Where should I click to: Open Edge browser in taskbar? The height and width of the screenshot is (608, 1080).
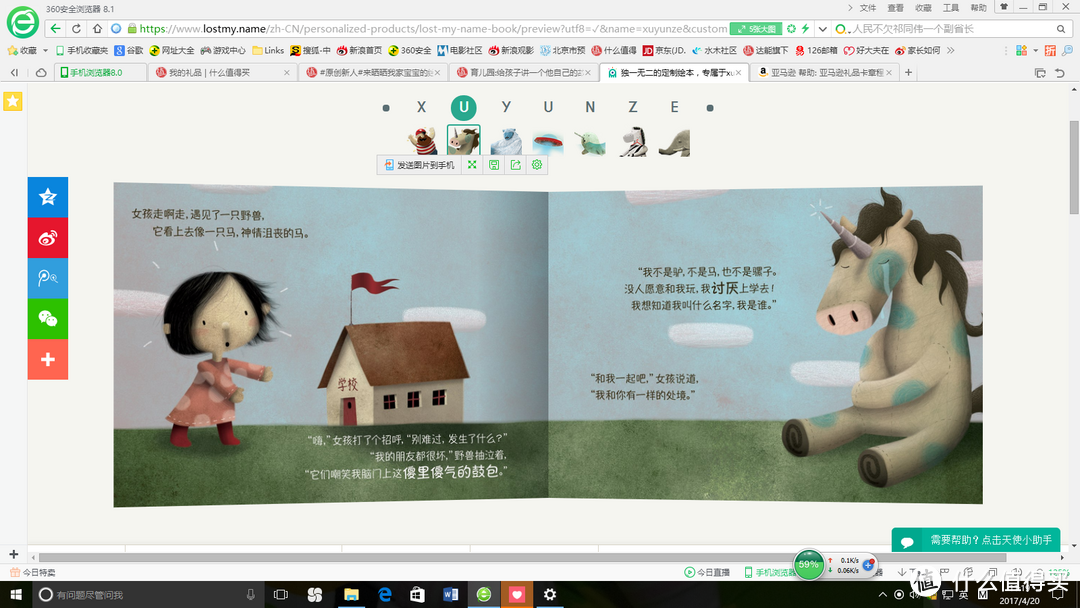(x=385, y=594)
